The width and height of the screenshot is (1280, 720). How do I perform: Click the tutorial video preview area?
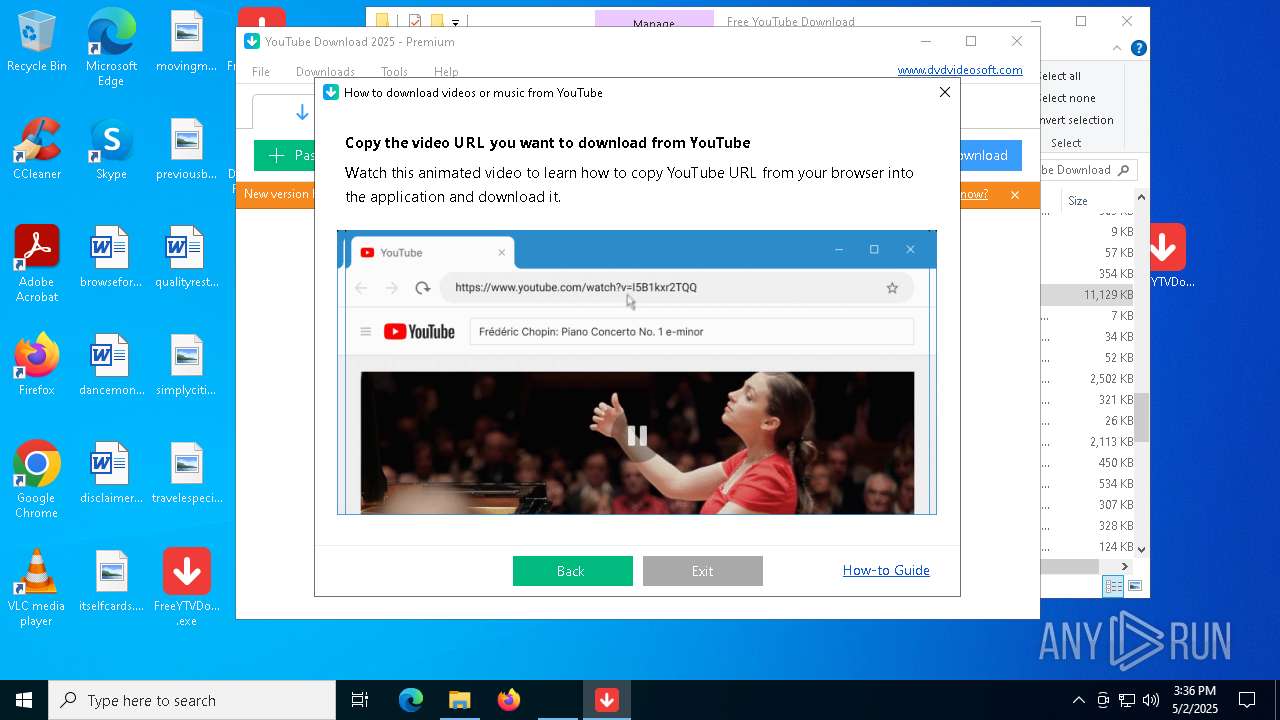(637, 372)
